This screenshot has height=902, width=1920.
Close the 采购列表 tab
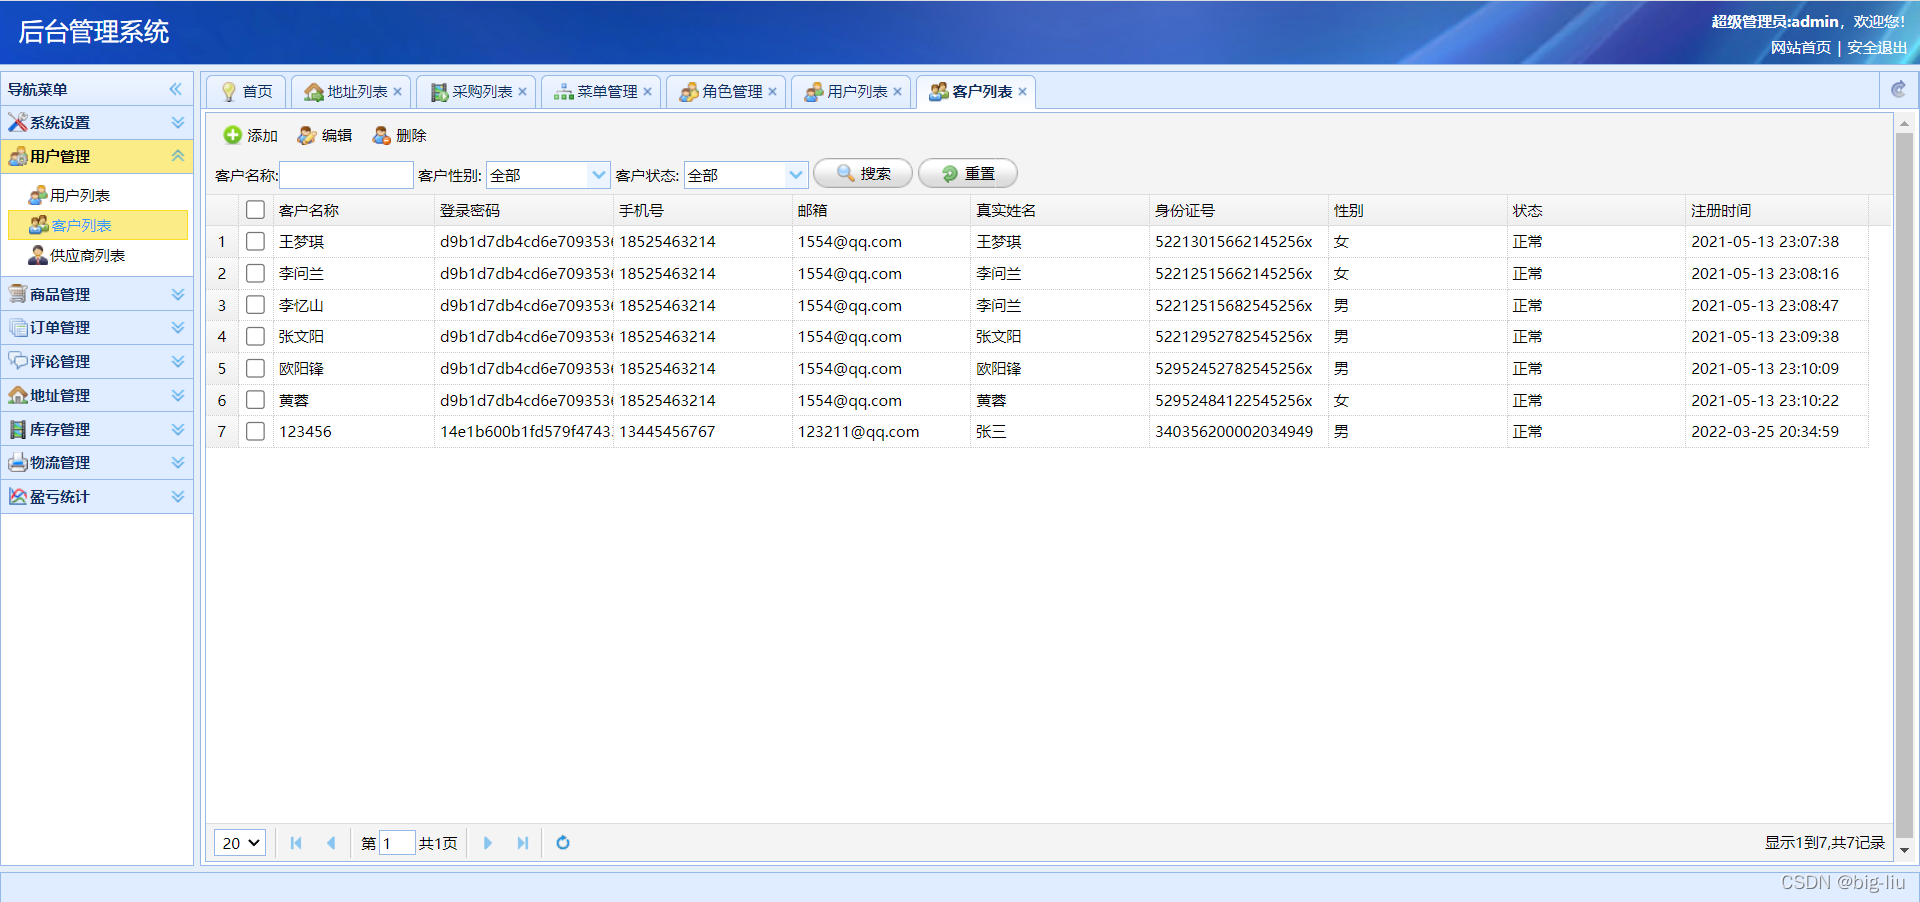522,92
